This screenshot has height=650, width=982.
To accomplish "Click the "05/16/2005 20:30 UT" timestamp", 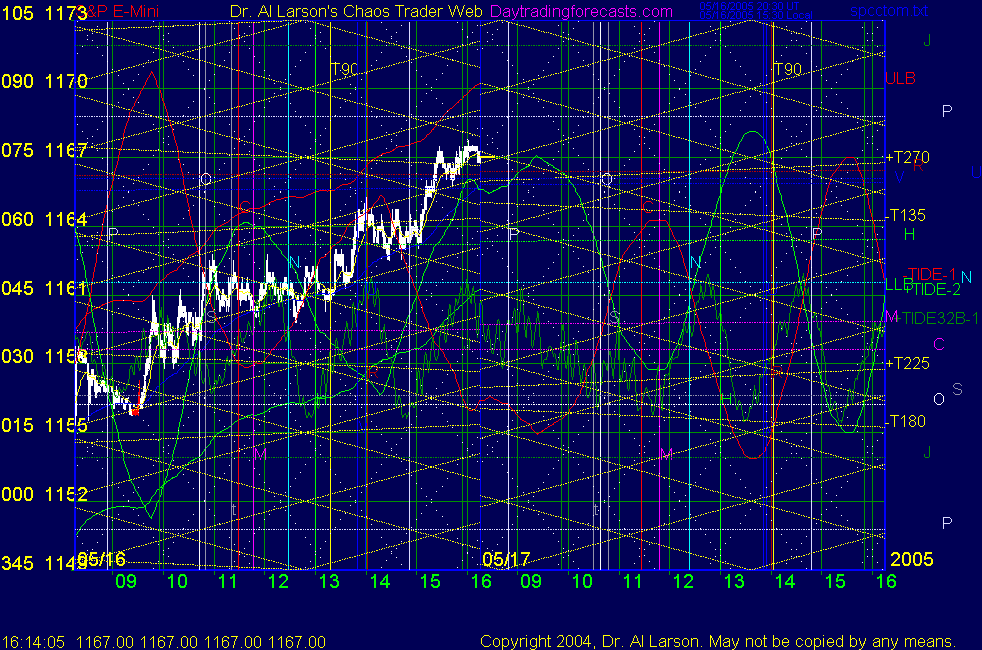I will coord(749,6).
